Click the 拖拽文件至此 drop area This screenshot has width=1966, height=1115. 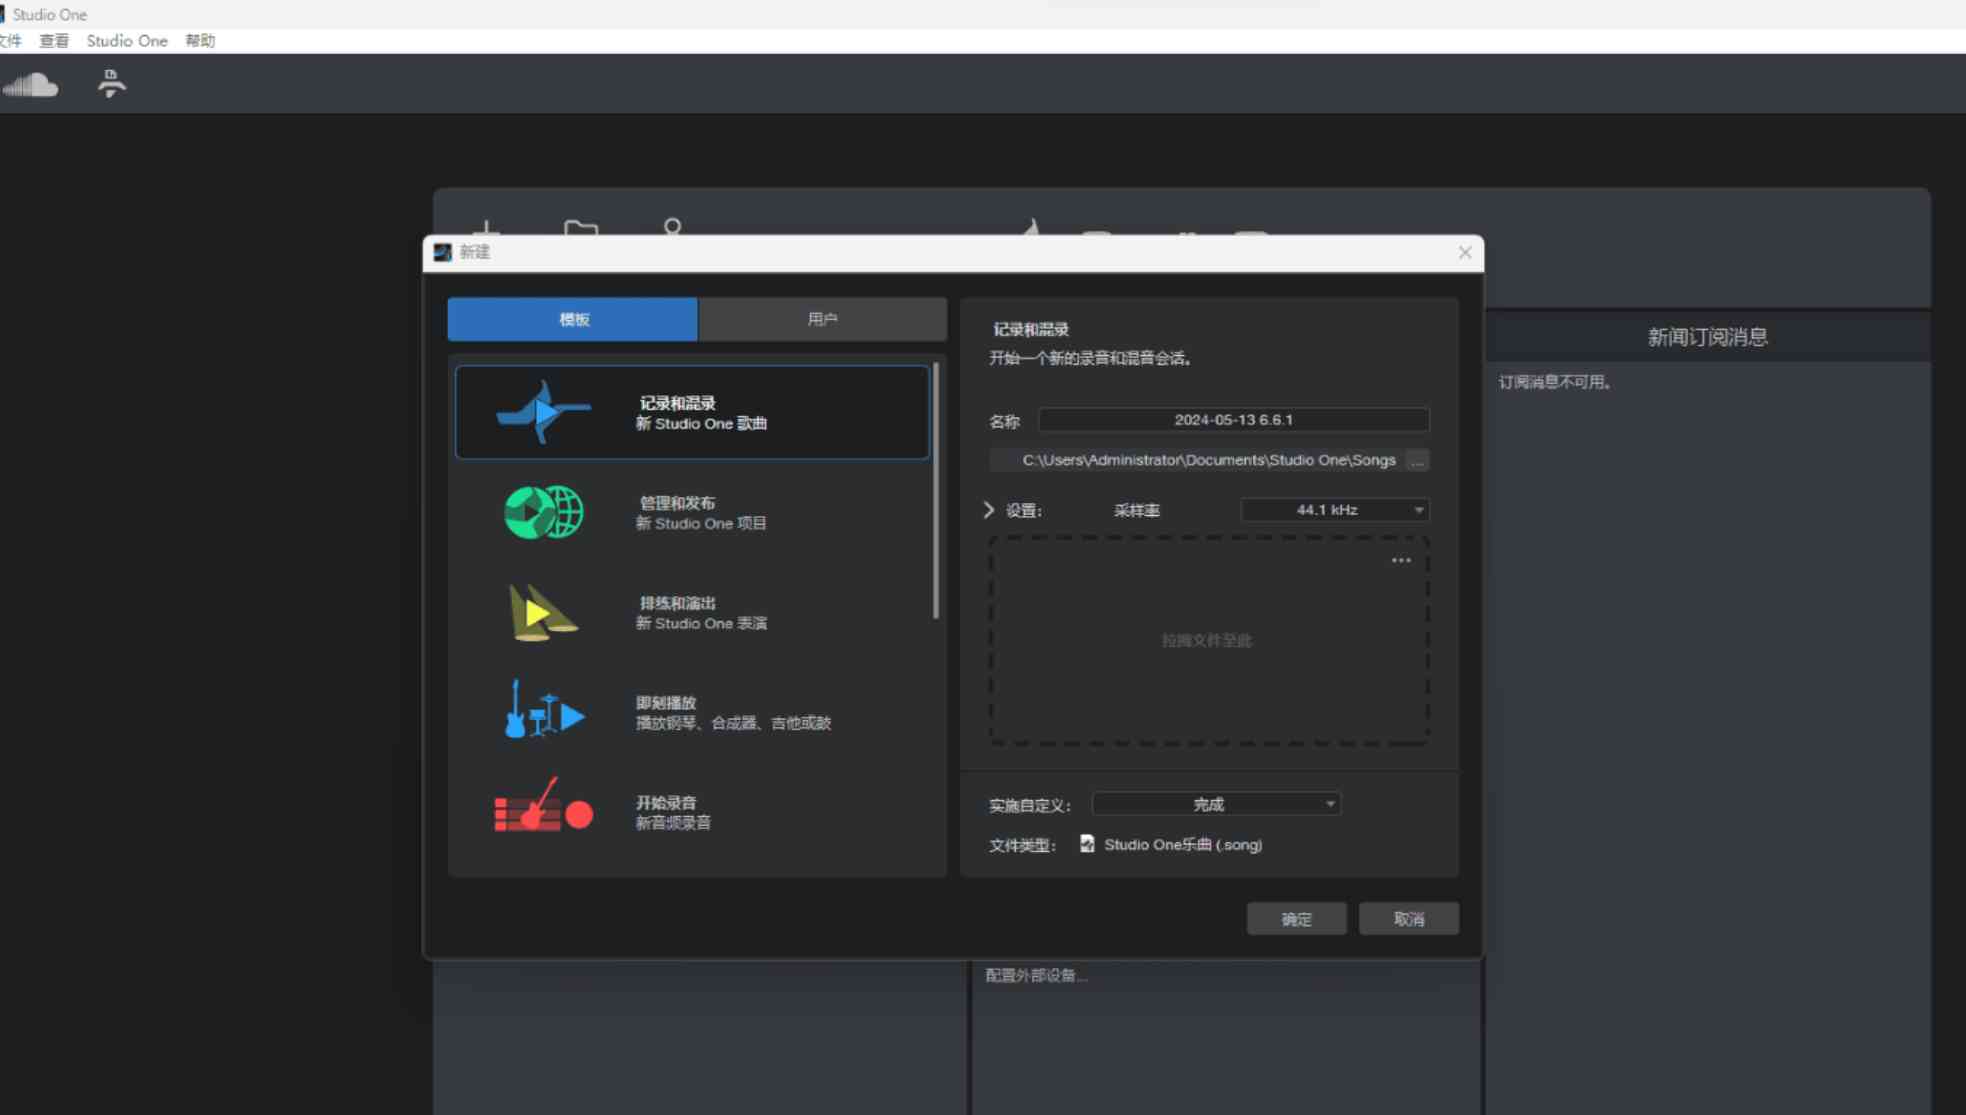(x=1208, y=640)
